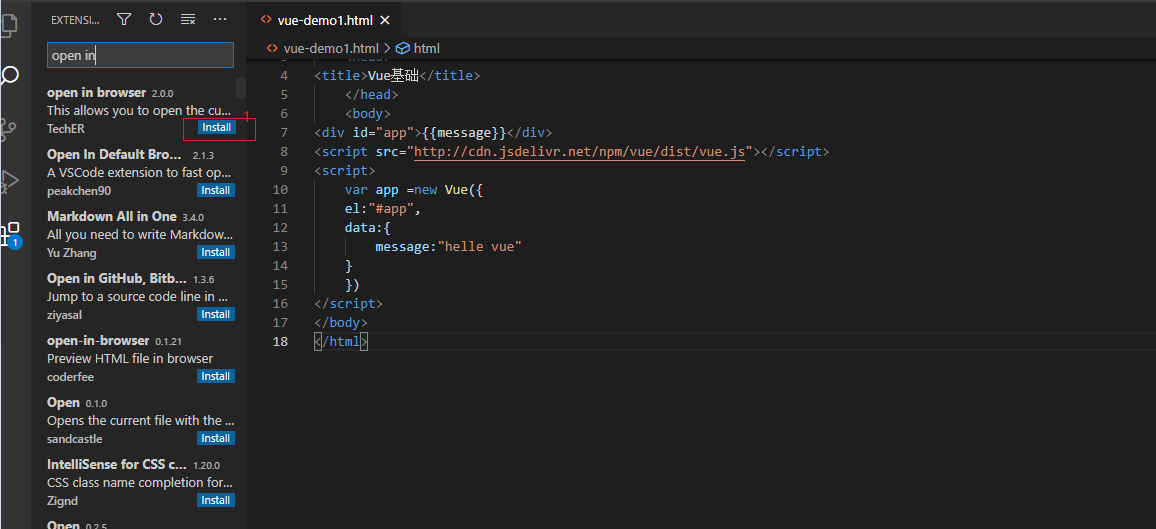The height and width of the screenshot is (529, 1156).
Task: Click the {{message}} text on line 7
Action: point(465,133)
